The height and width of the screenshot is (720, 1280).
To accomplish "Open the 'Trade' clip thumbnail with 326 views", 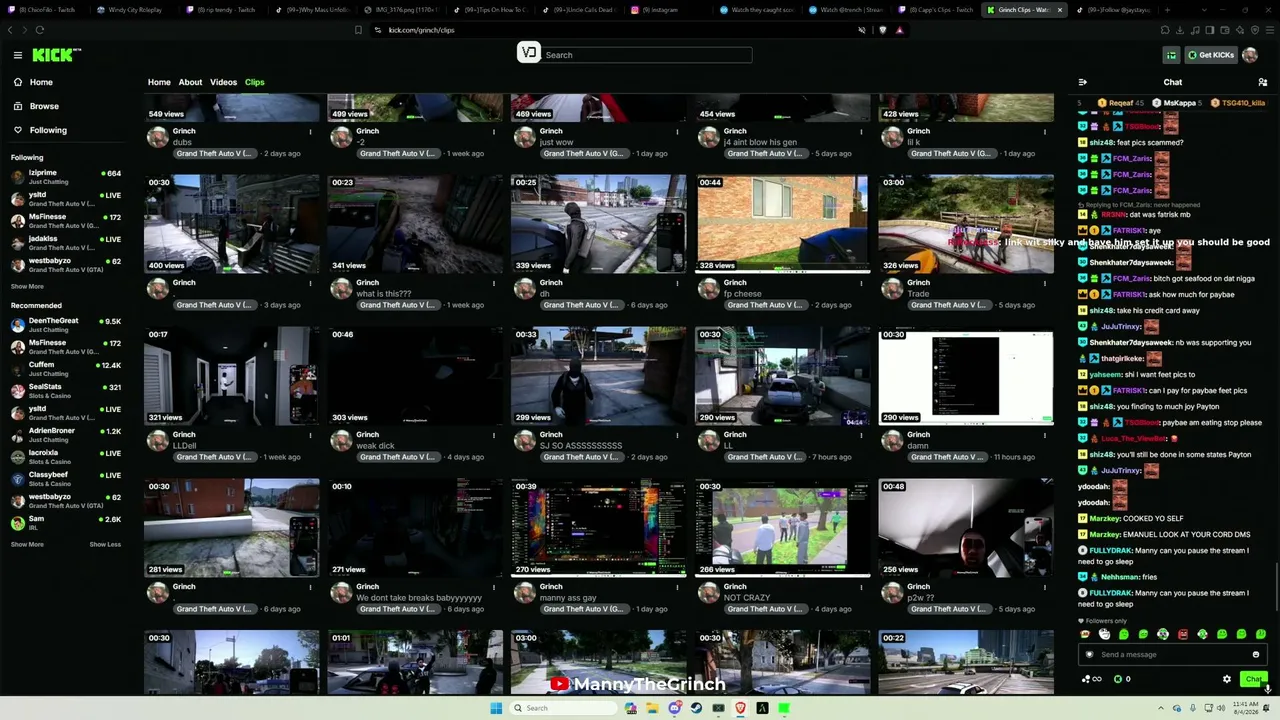I will click(966, 224).
